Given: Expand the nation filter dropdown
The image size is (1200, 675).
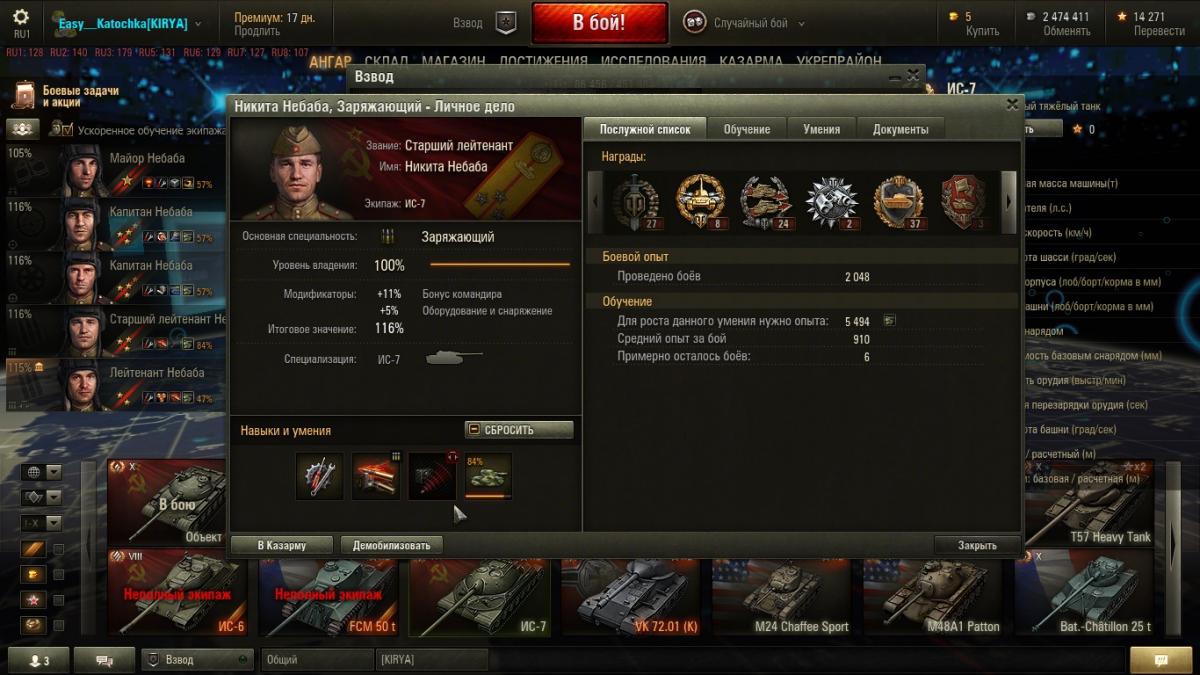Looking at the screenshot, I should click(x=54, y=472).
